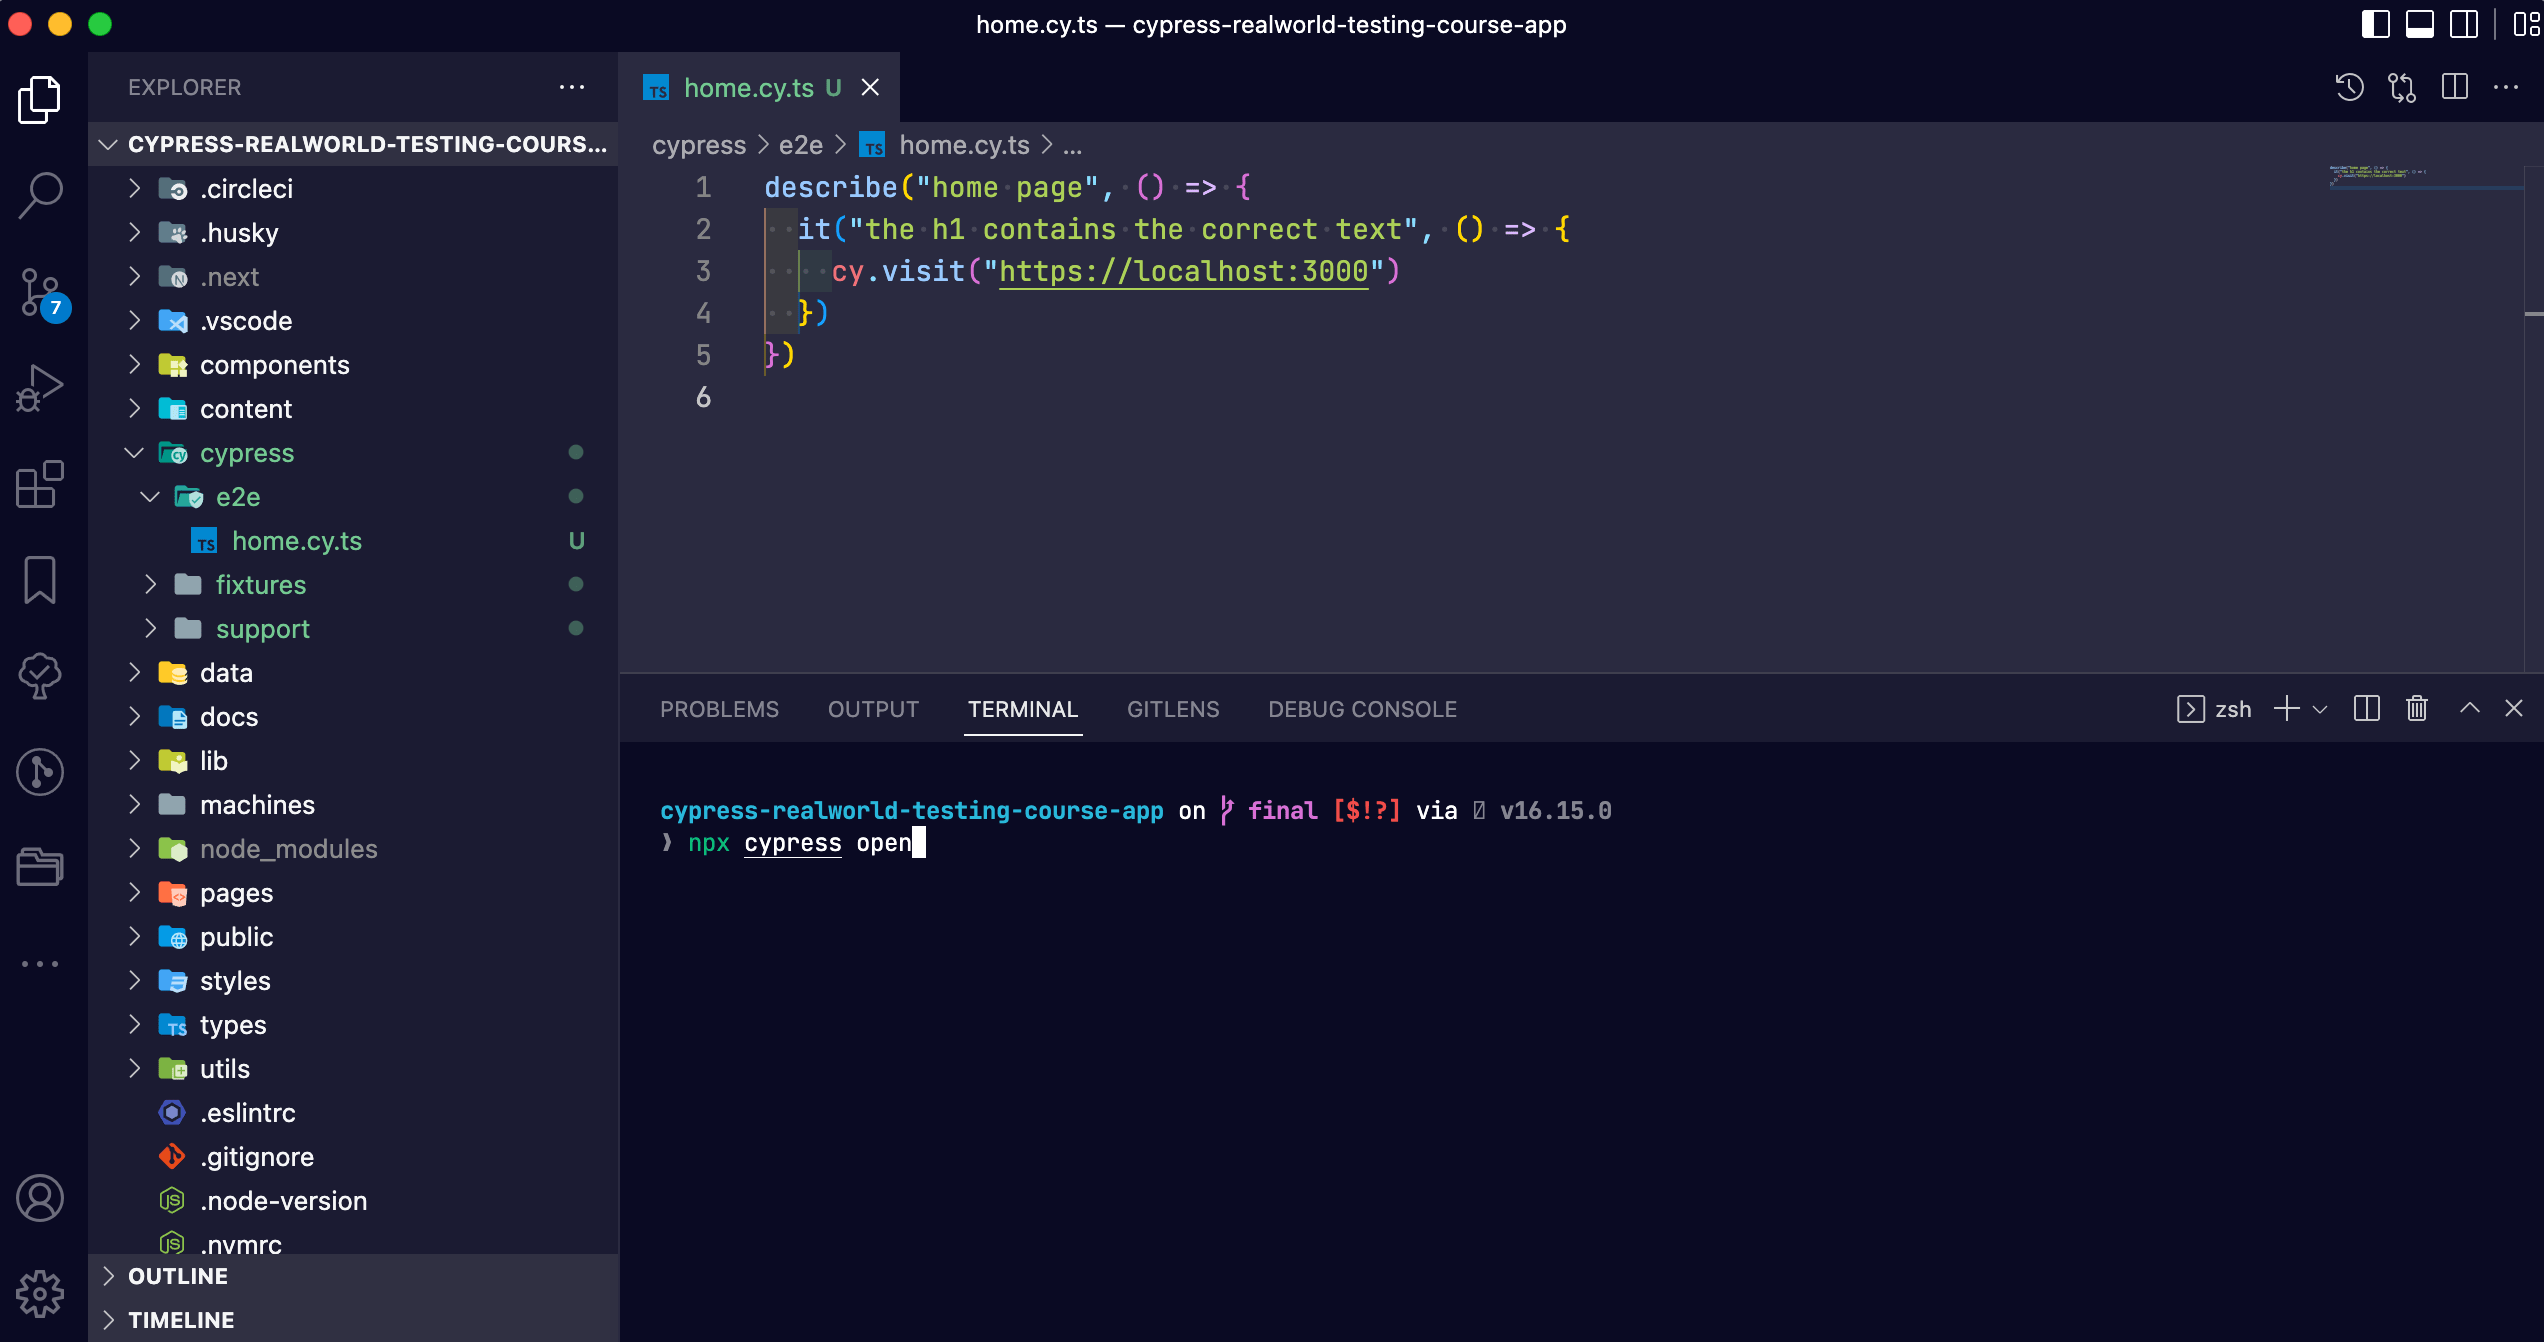Switch to the PROBLEMS tab
Image resolution: width=2544 pixels, height=1342 pixels.
click(719, 708)
